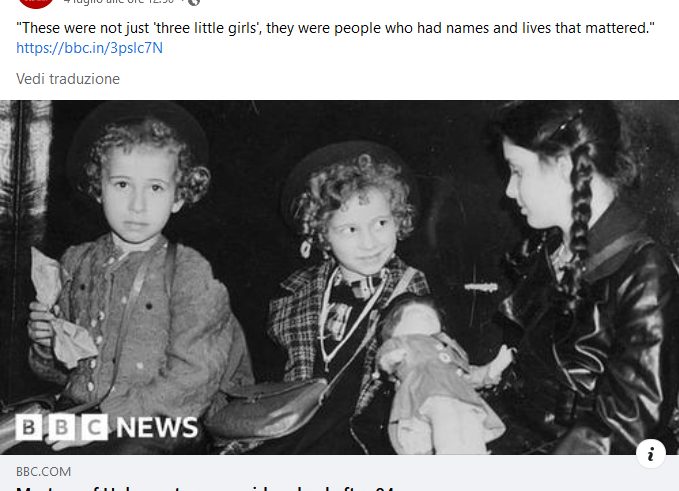Click the globe public-audience icon

pyautogui.click(x=194, y=2)
